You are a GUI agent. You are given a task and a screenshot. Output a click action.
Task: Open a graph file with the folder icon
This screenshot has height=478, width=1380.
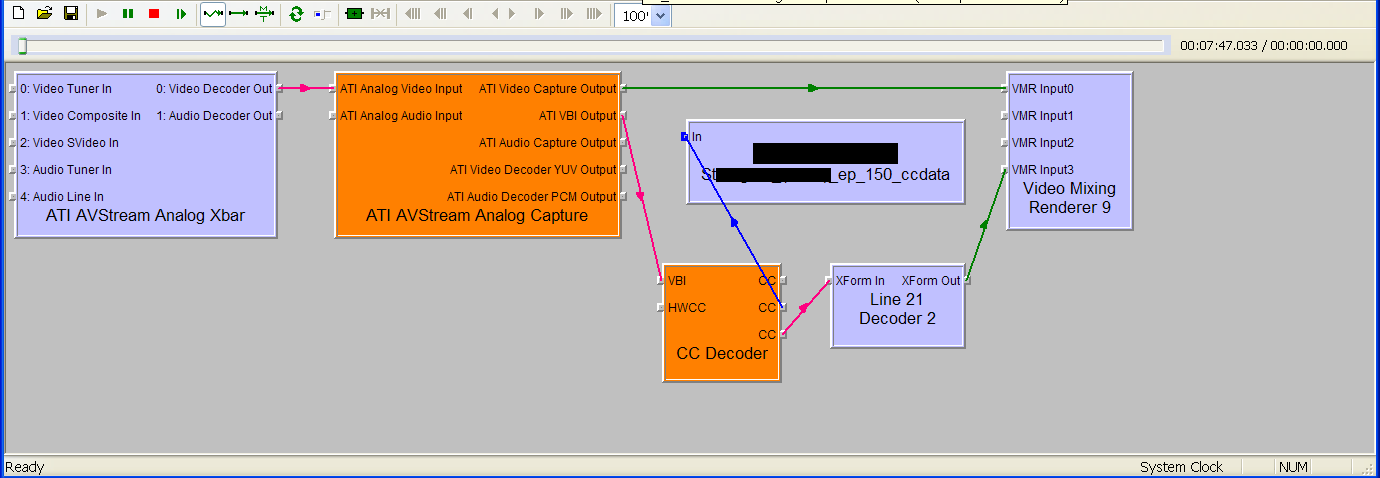pyautogui.click(x=44, y=14)
